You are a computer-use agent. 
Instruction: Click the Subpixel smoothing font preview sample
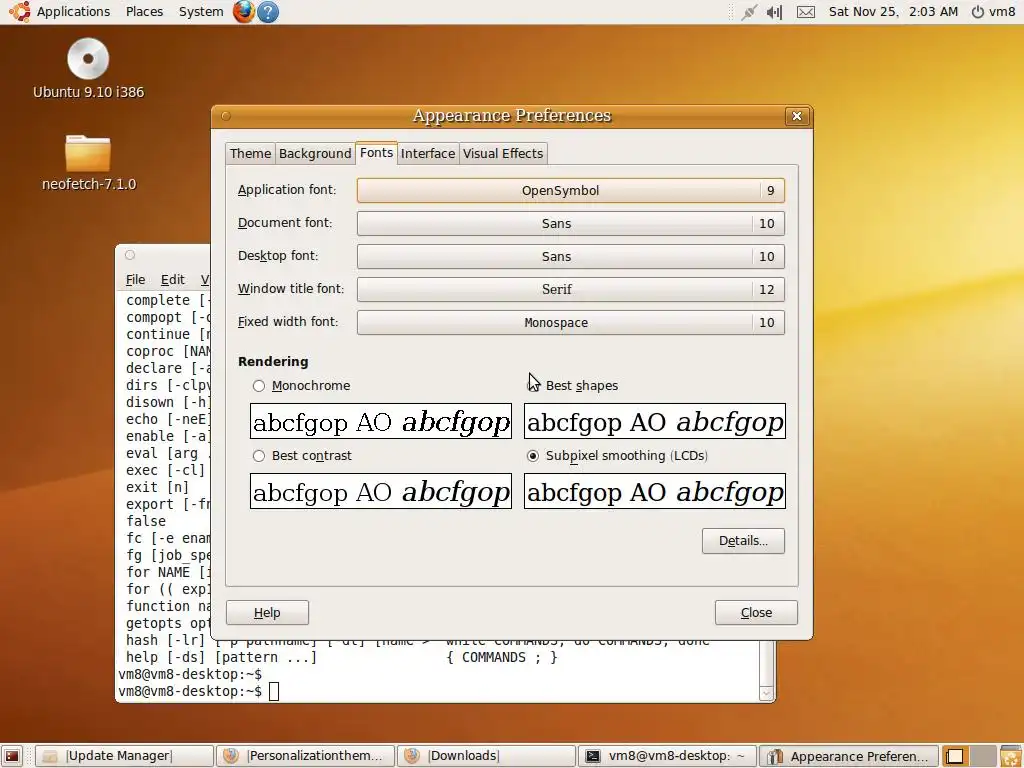tap(654, 491)
